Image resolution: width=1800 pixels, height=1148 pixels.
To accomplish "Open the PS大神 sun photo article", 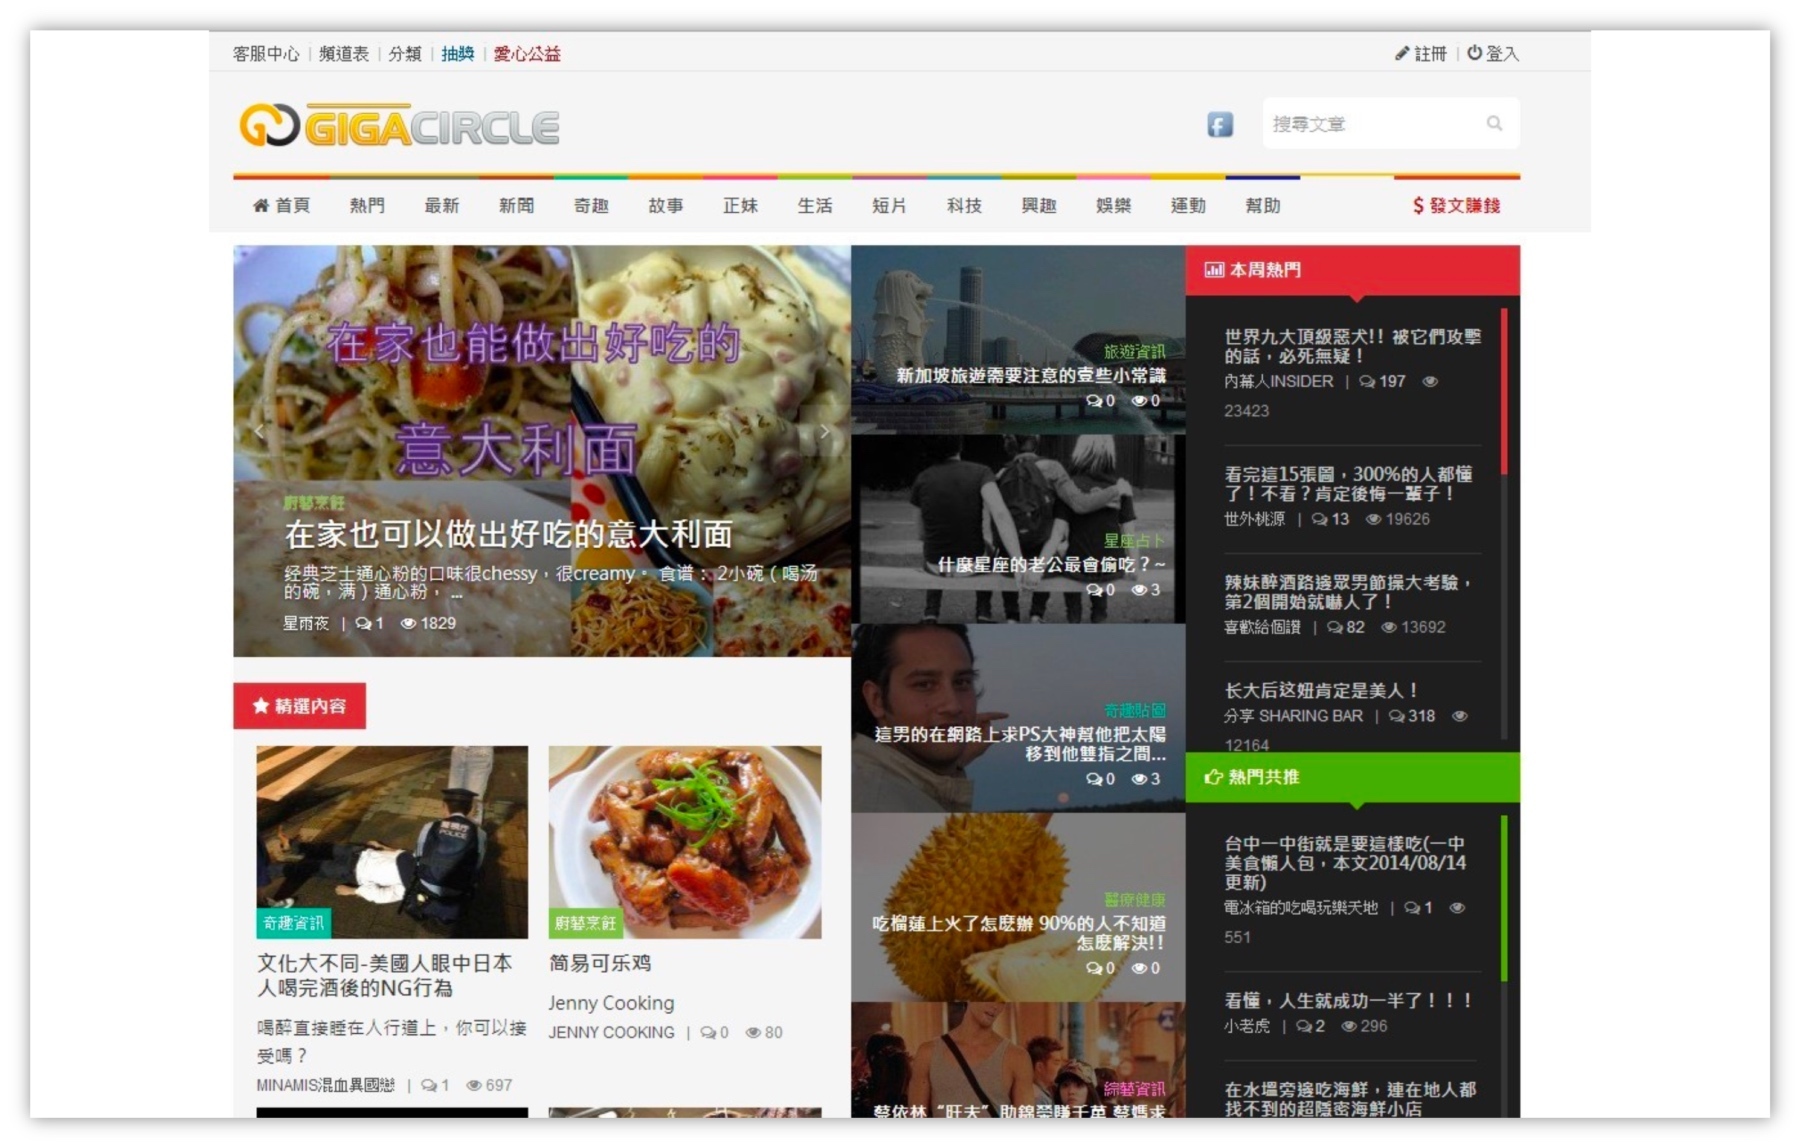I will point(1020,744).
